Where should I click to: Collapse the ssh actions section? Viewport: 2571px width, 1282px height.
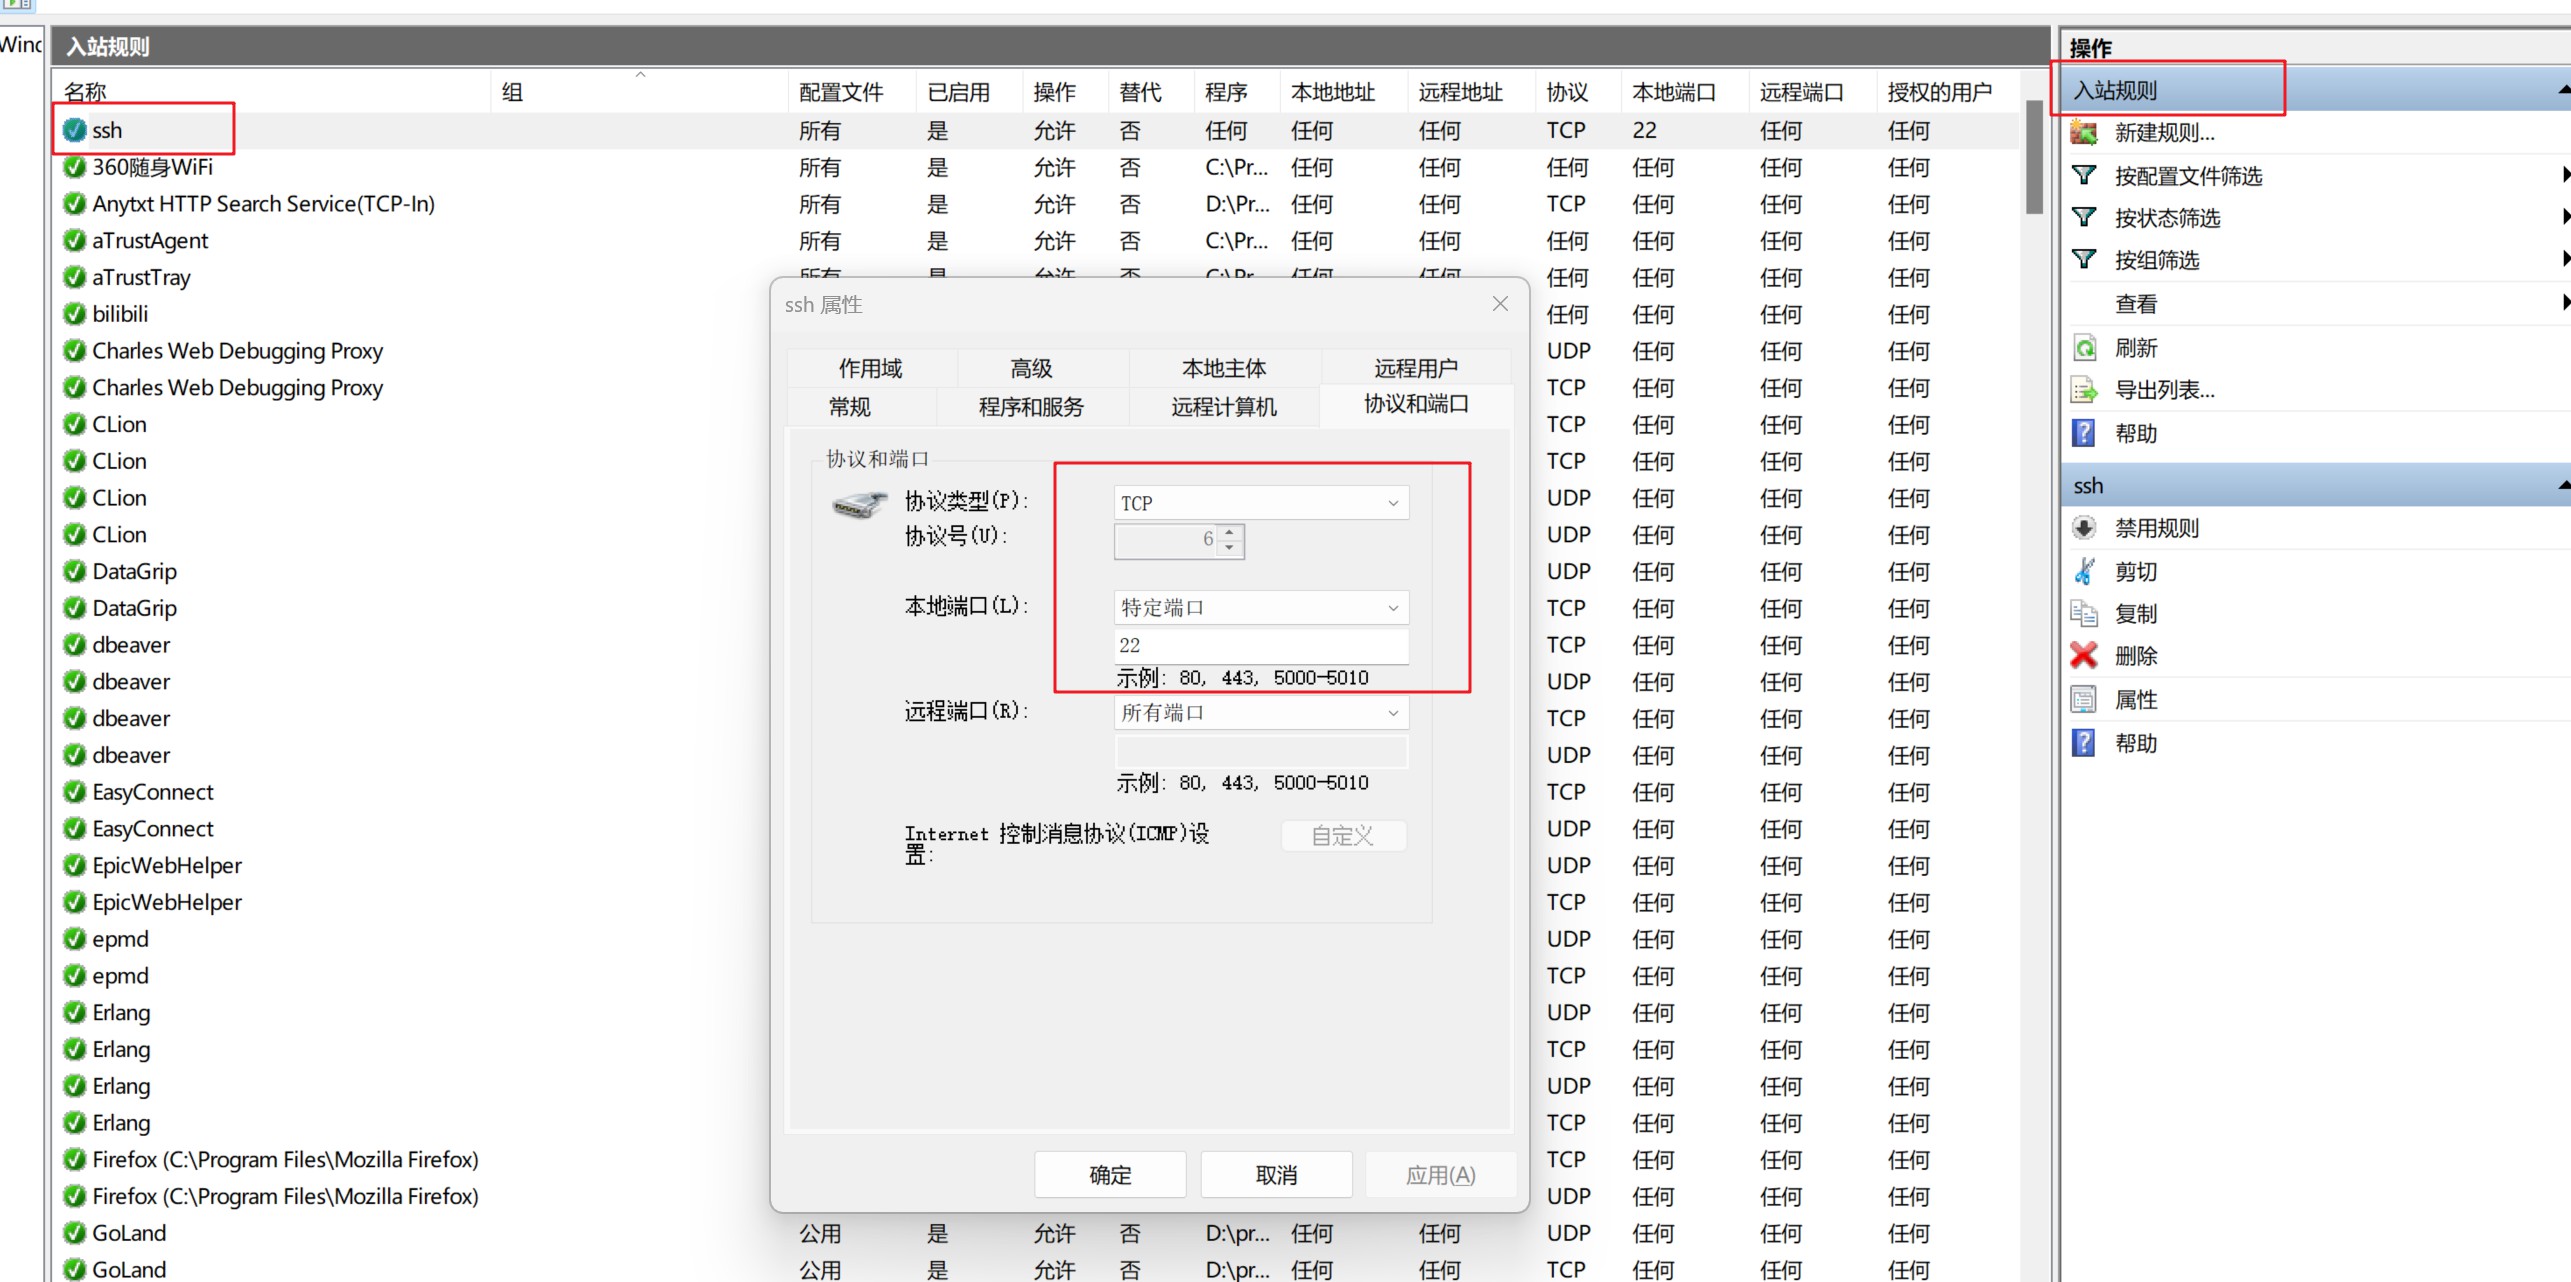click(2564, 485)
